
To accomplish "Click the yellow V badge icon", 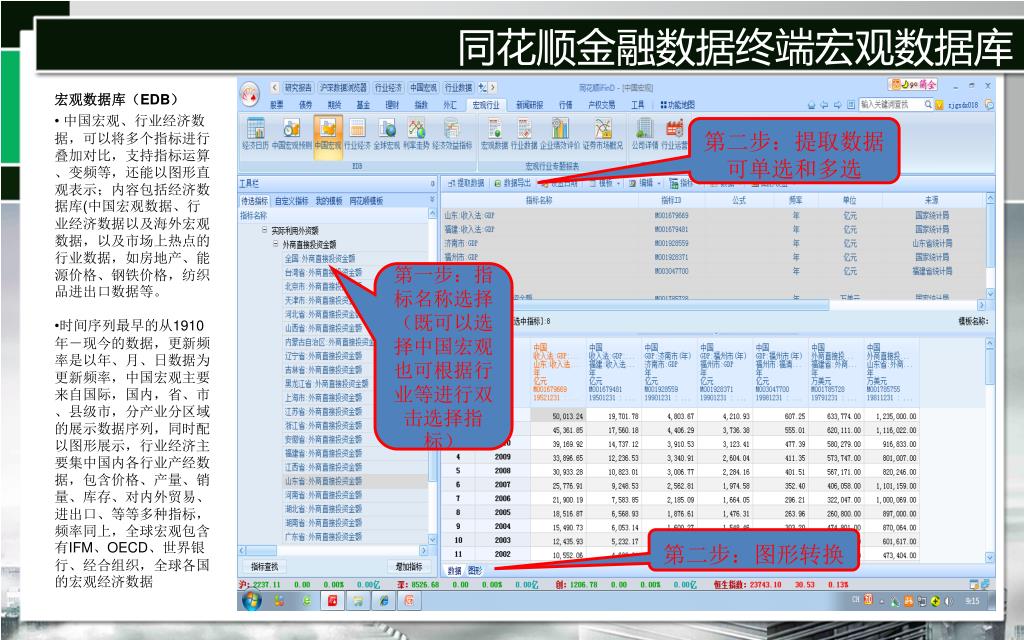I will pos(939,104).
